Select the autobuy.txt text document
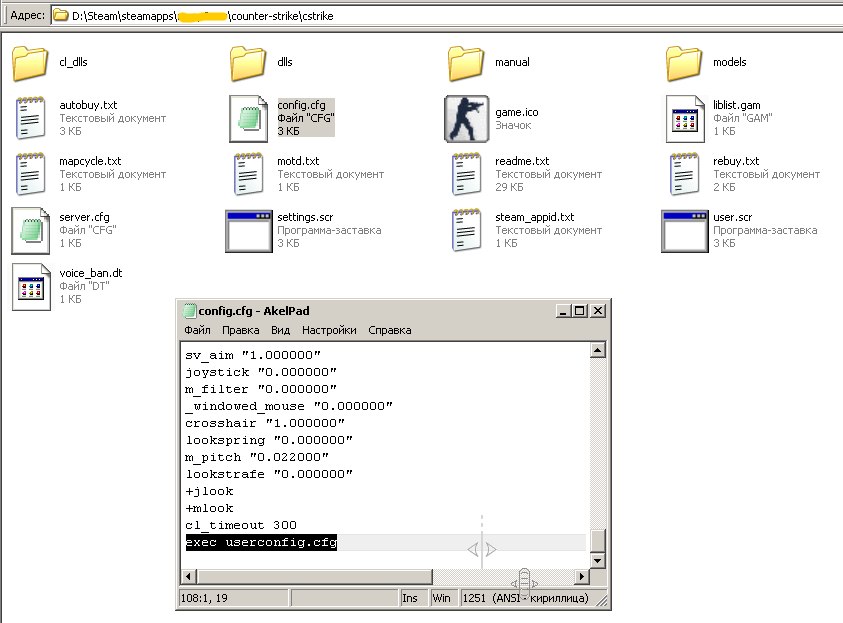This screenshot has height=623, width=843. [32, 118]
